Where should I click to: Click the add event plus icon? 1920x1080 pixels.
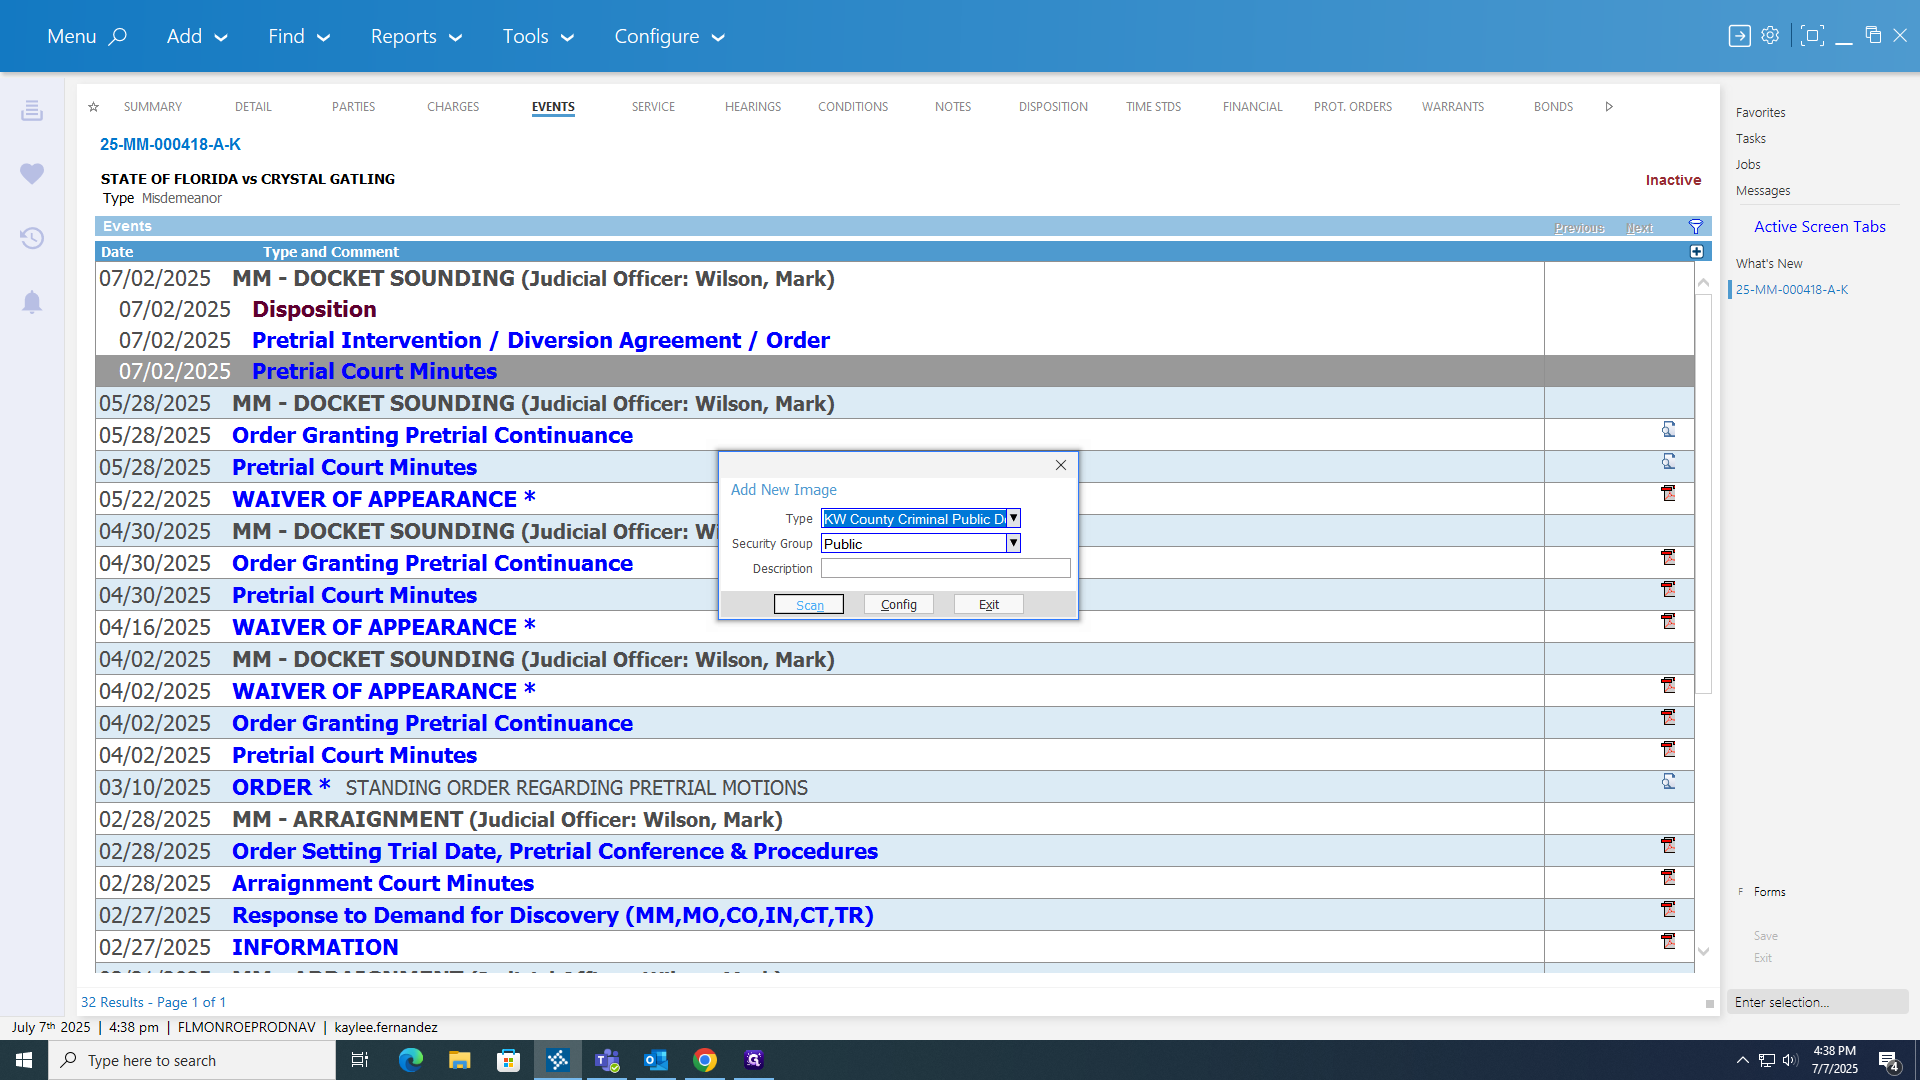1697,252
